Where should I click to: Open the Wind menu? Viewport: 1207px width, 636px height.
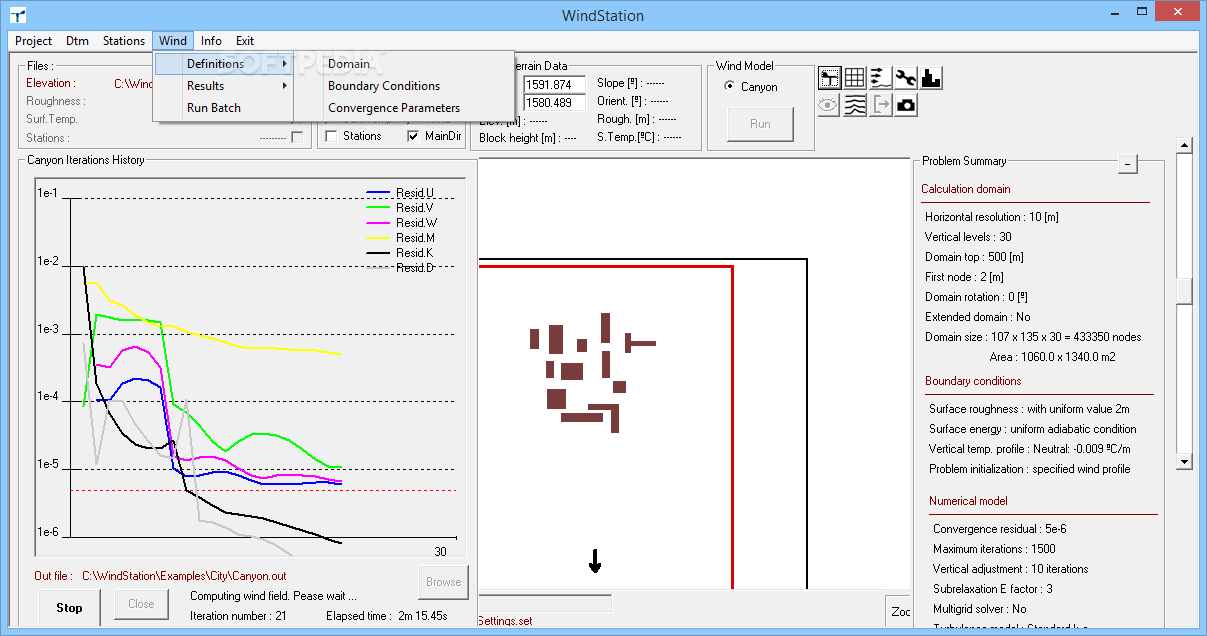(173, 41)
